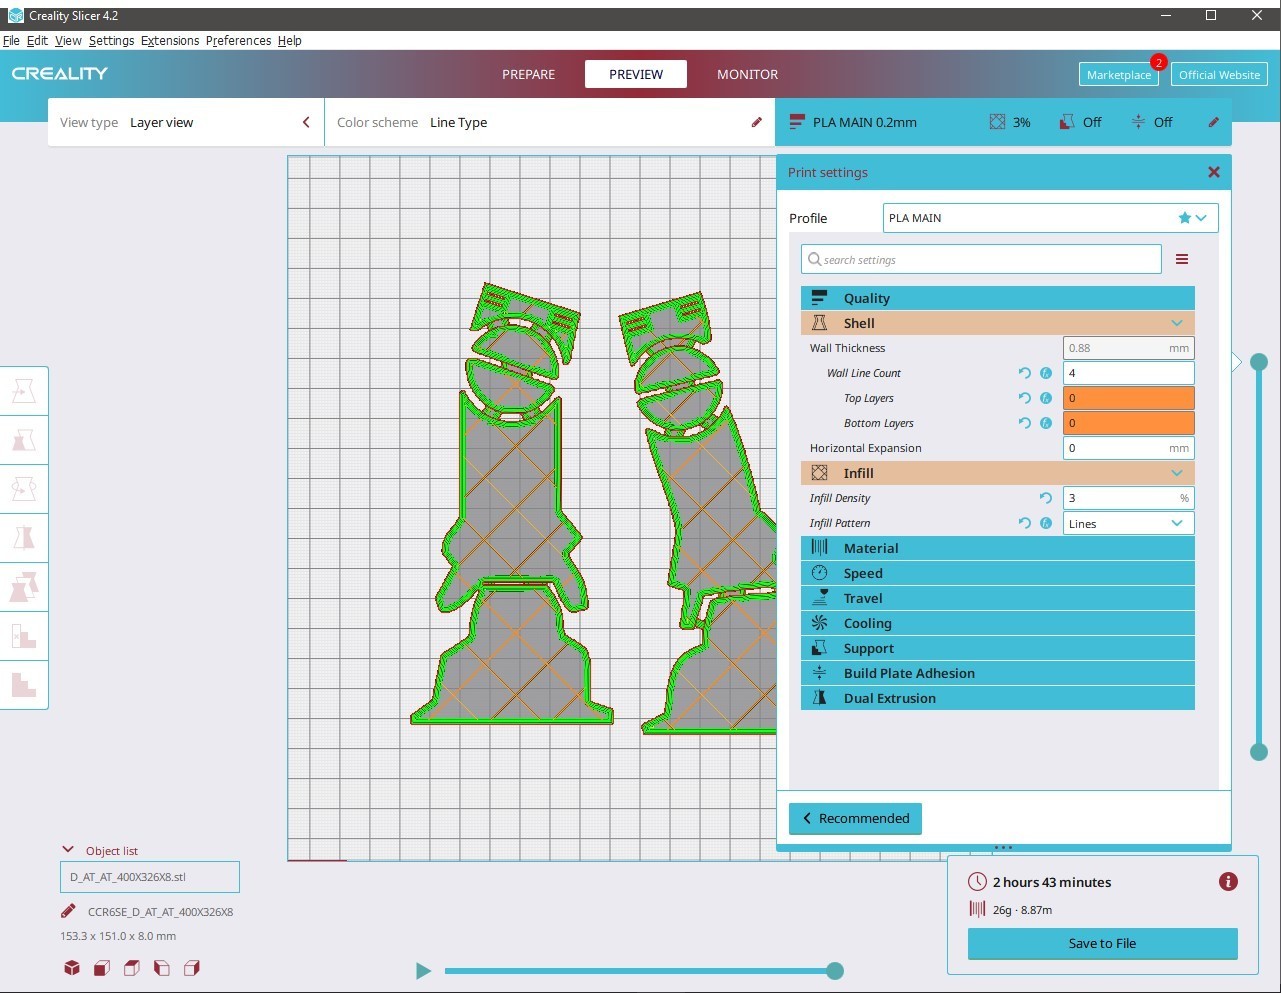Reset the Top Layers value
Viewport: 1281px width, 993px height.
point(1024,398)
